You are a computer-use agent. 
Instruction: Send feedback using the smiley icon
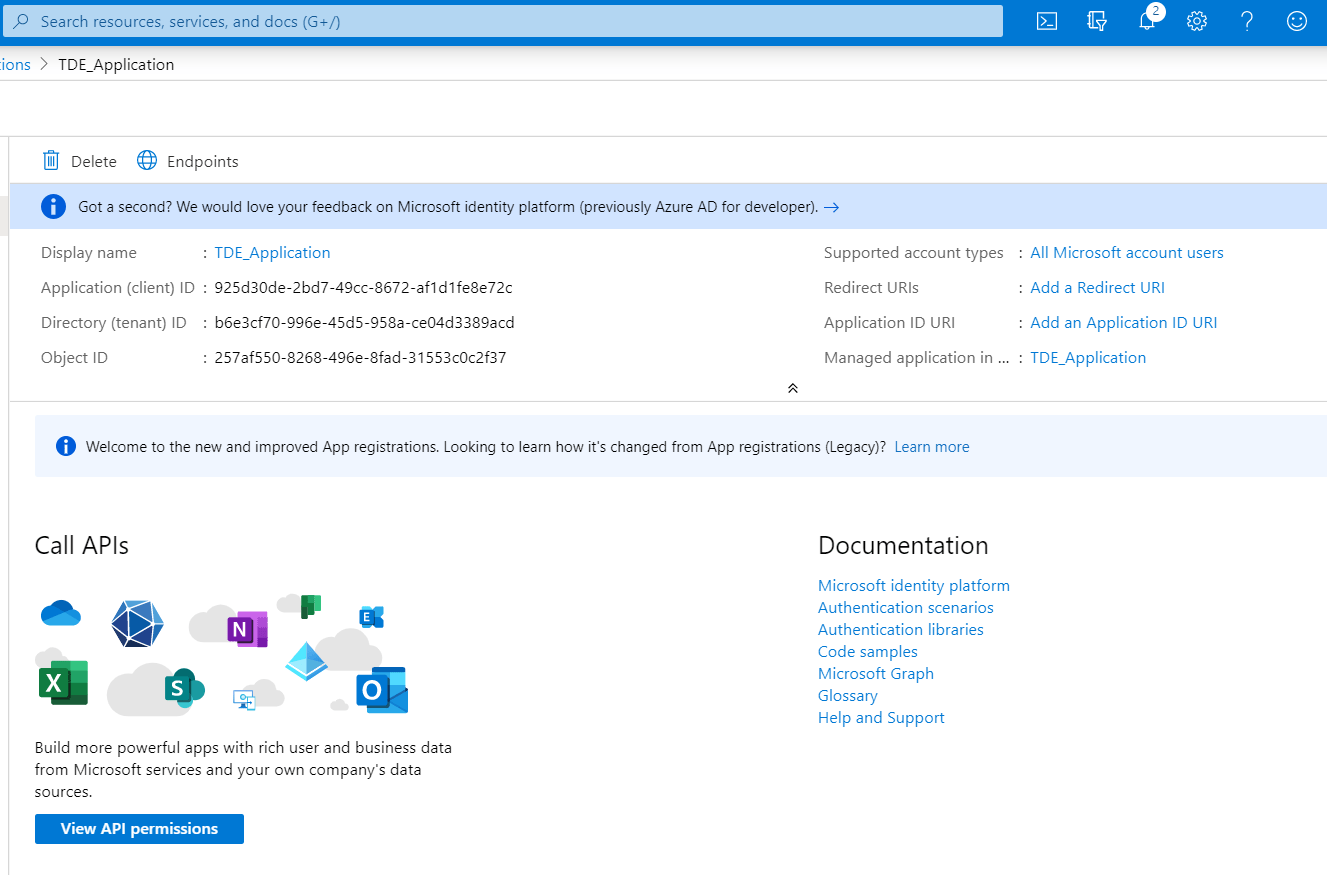pyautogui.click(x=1297, y=21)
